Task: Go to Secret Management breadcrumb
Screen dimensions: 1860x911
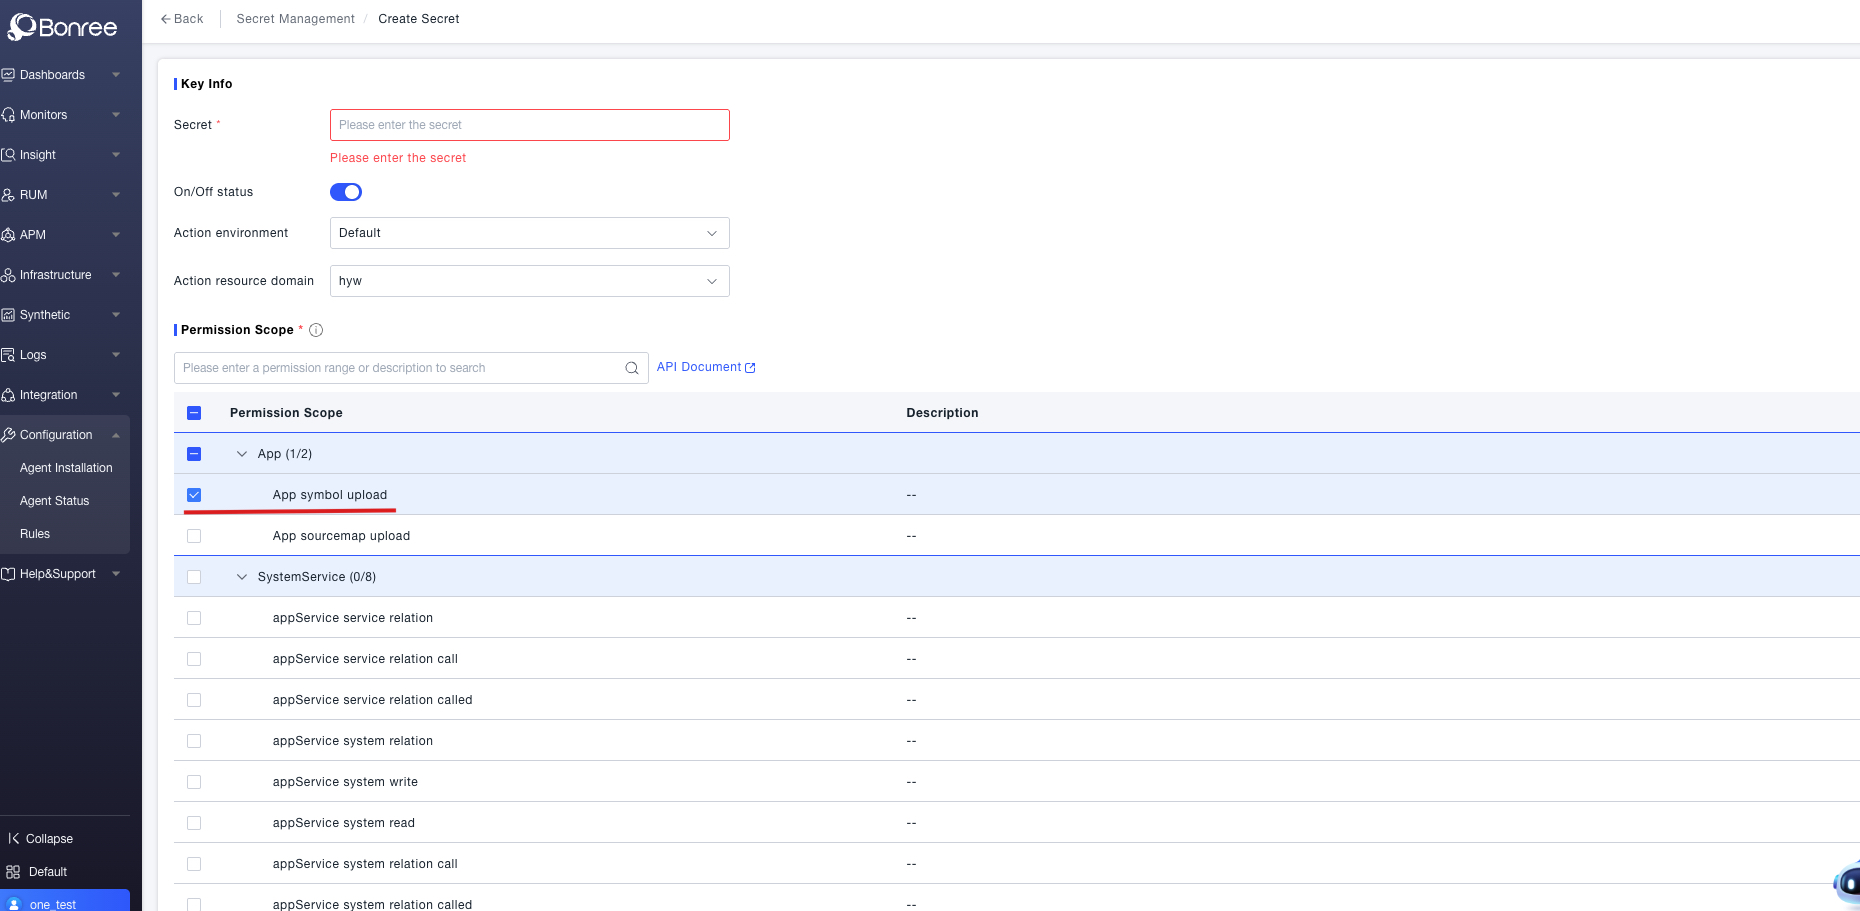Action: click(x=295, y=18)
